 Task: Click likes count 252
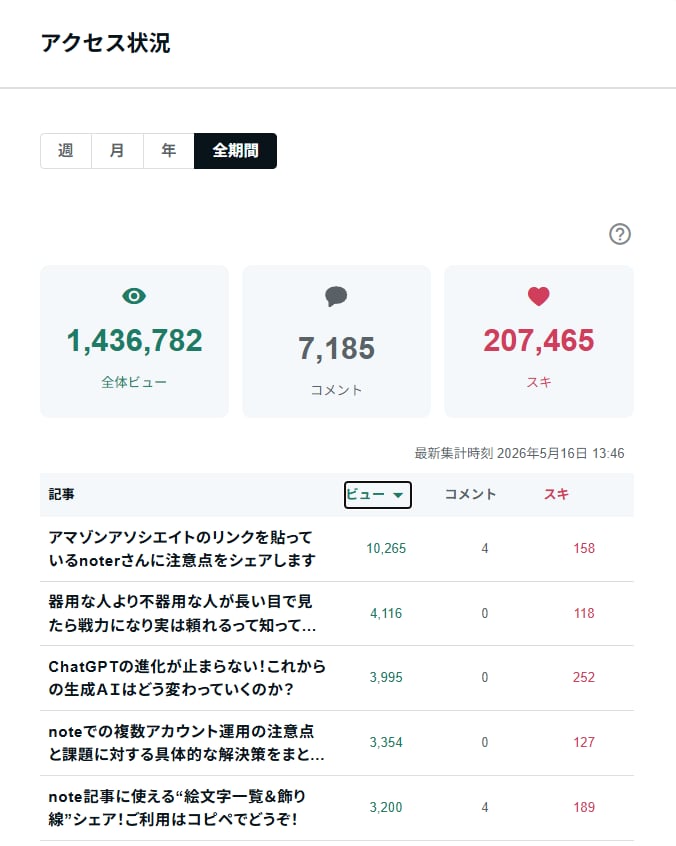pyautogui.click(x=584, y=678)
